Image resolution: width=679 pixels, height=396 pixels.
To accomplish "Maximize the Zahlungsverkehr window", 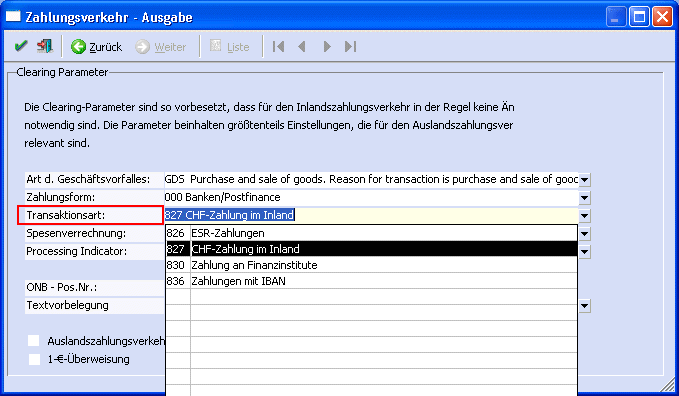I will coord(639,17).
